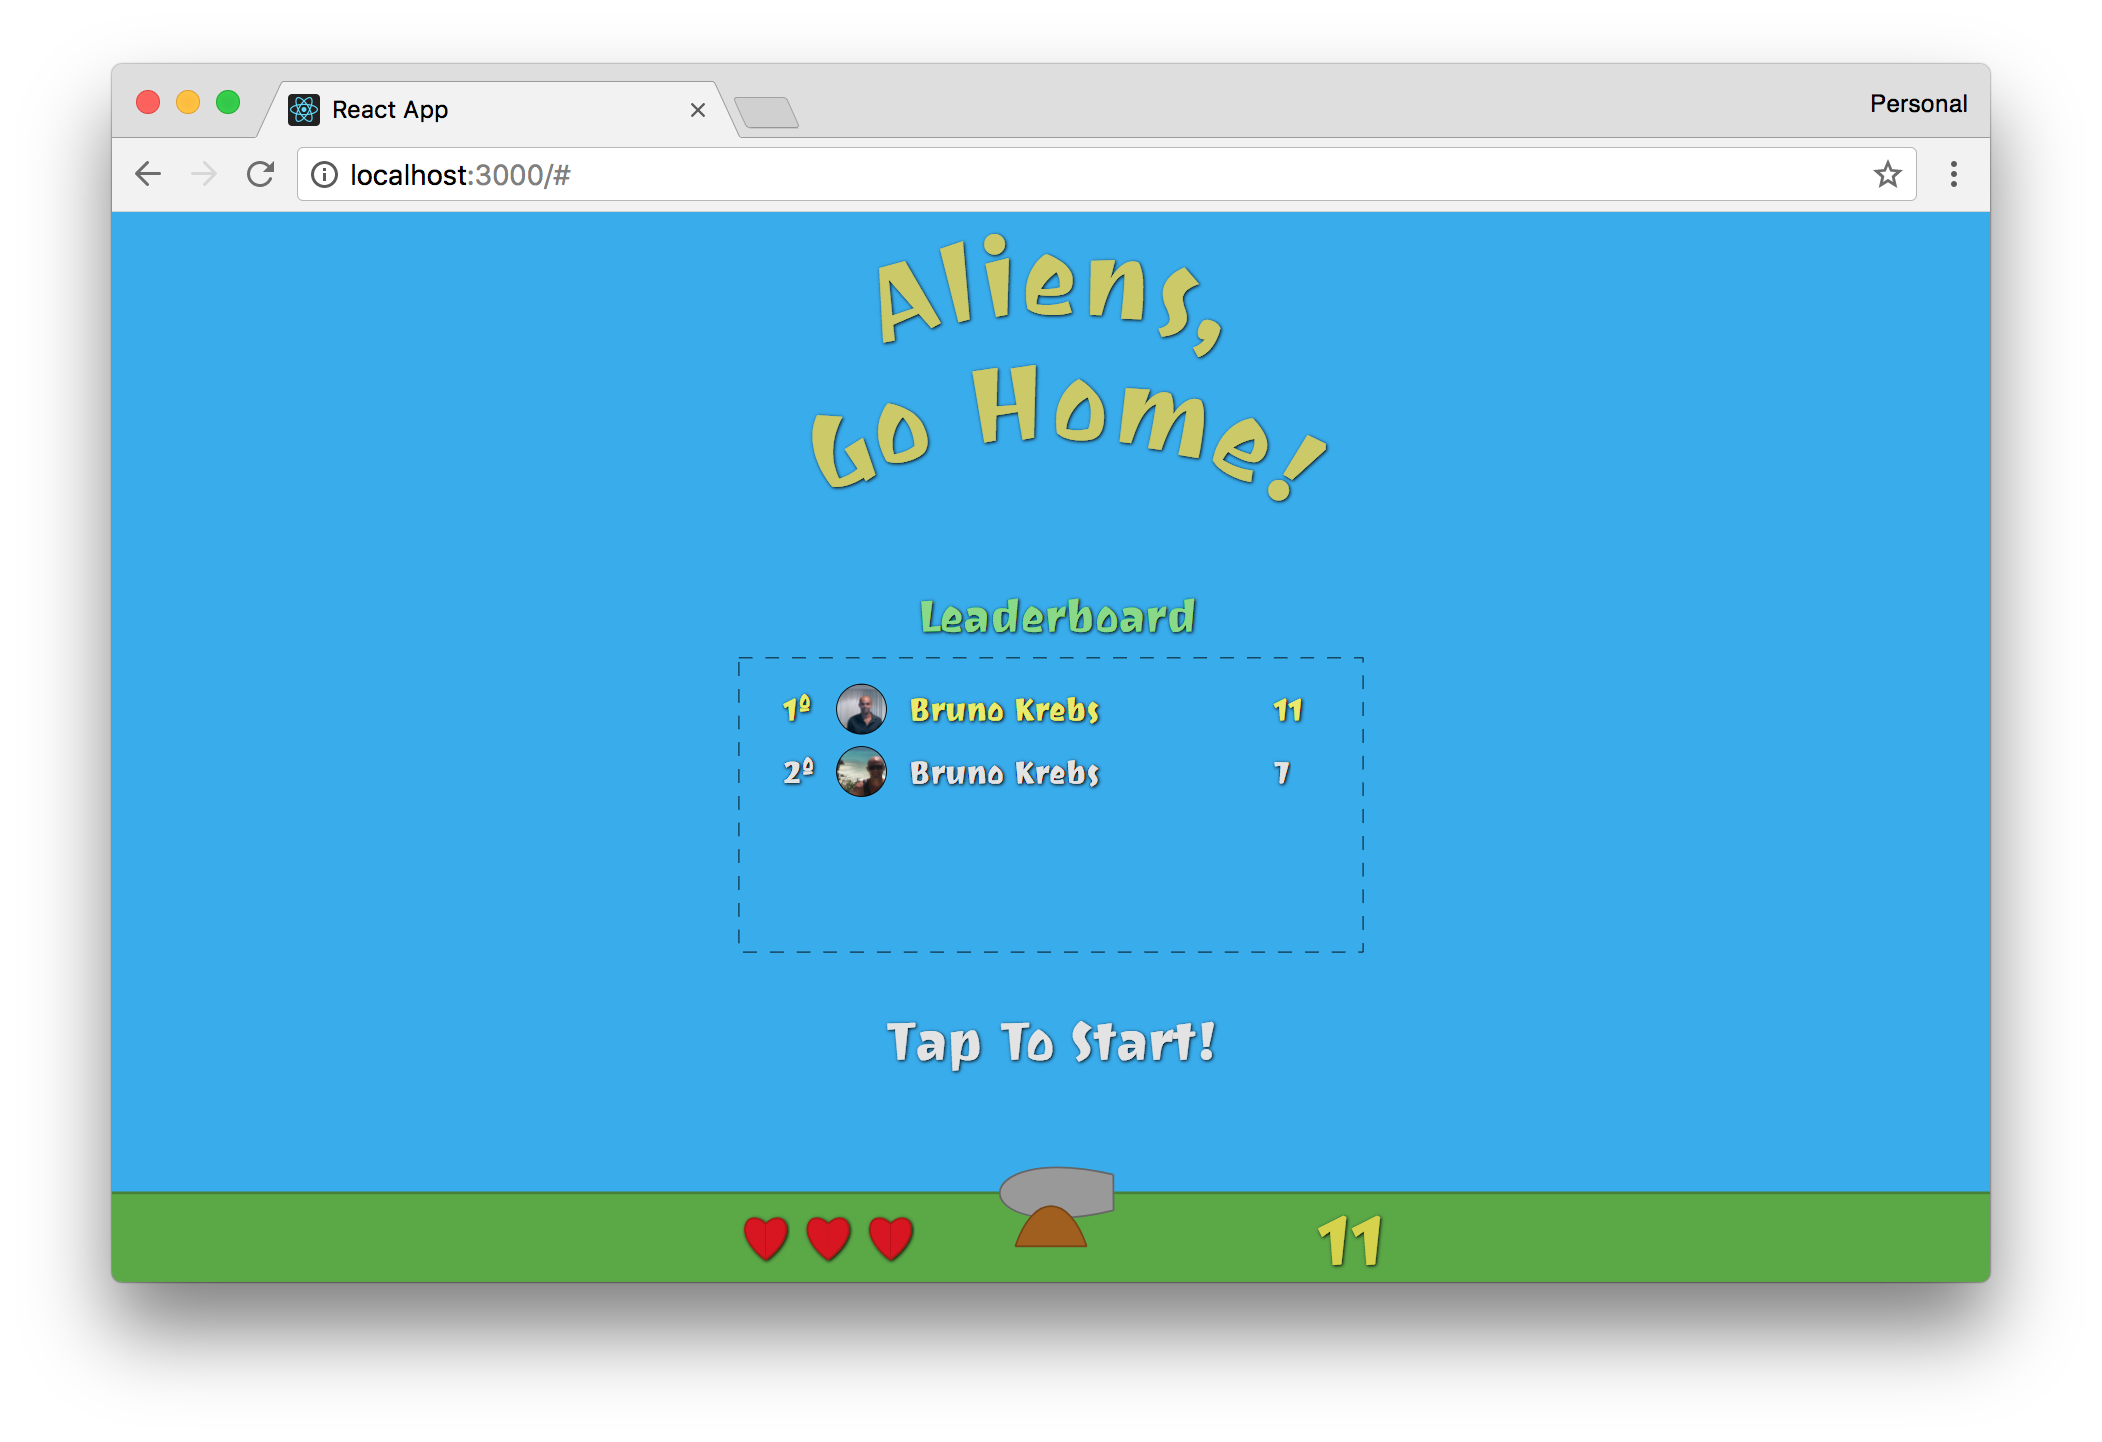Select the React App browser tab

pyautogui.click(x=480, y=109)
